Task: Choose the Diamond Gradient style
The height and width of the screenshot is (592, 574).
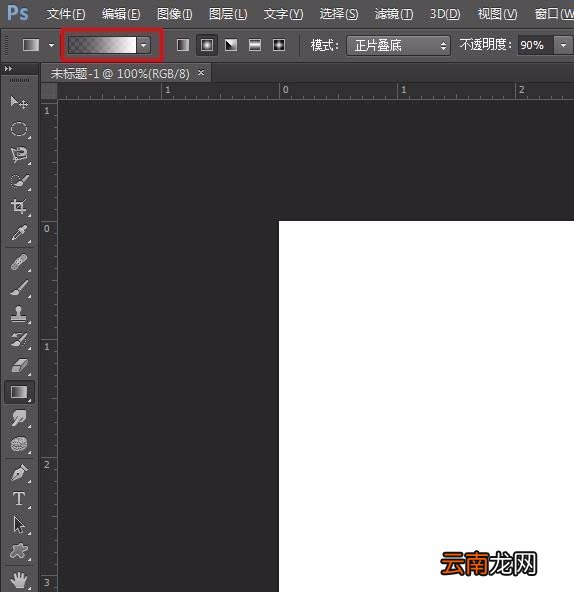Action: [279, 45]
